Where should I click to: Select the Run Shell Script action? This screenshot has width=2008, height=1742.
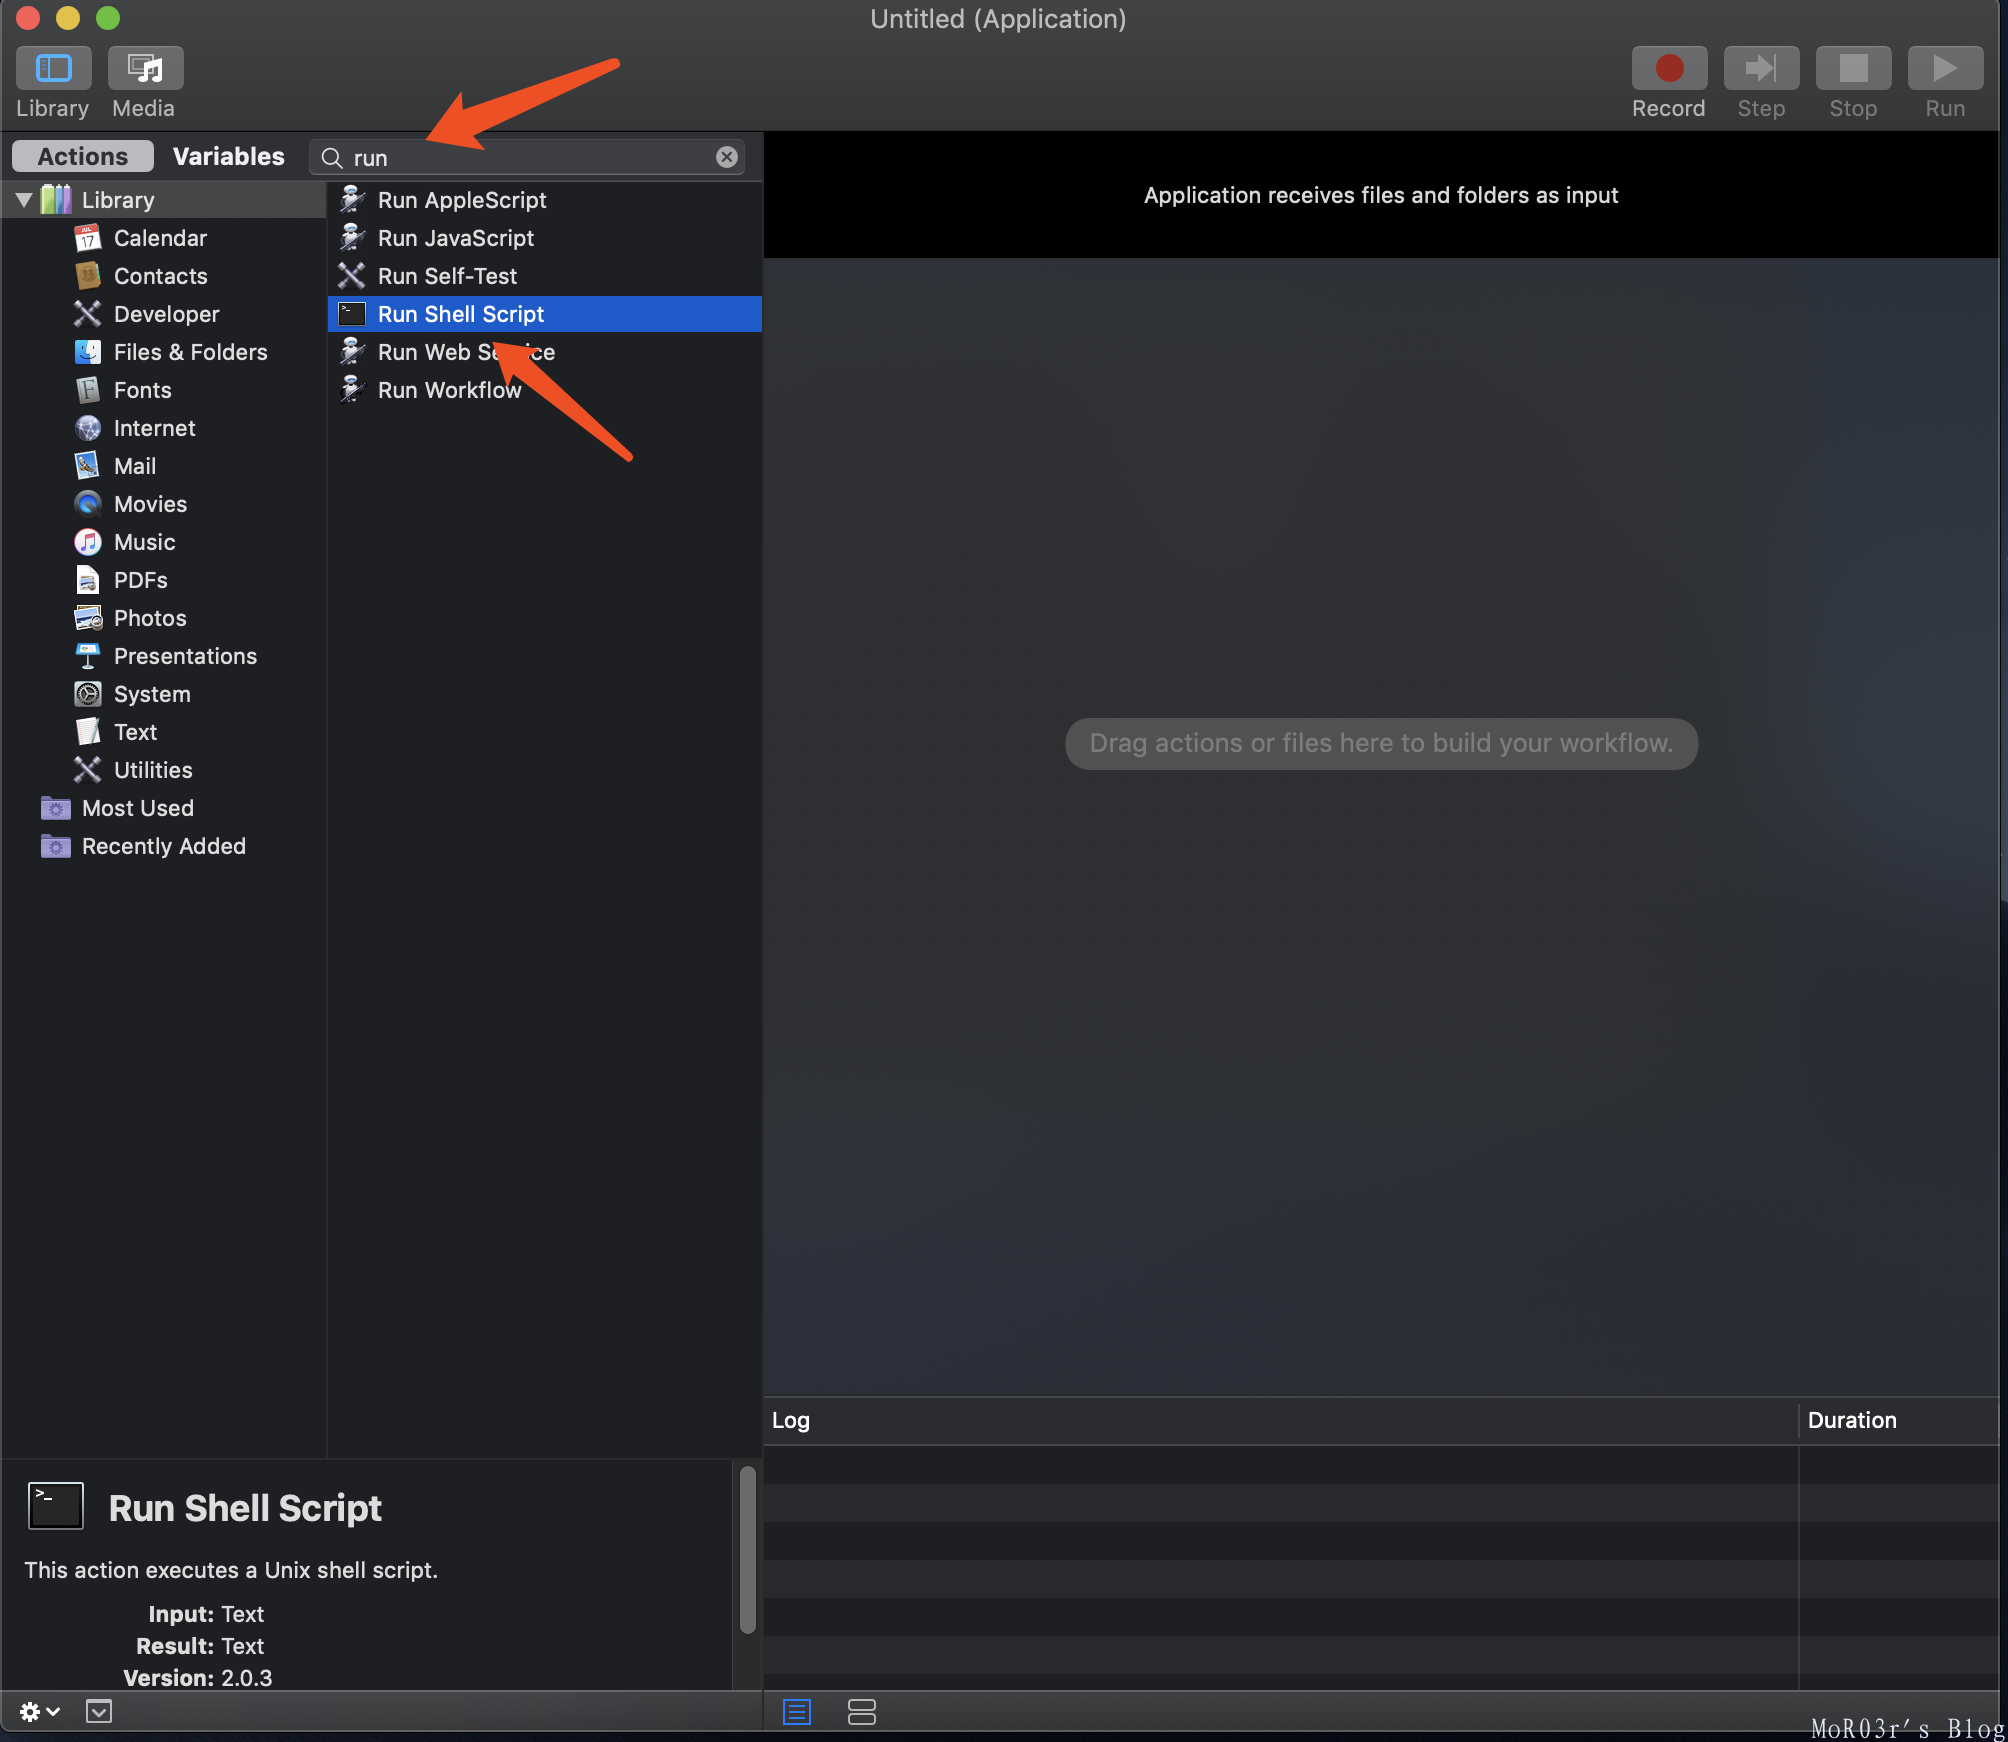[545, 314]
